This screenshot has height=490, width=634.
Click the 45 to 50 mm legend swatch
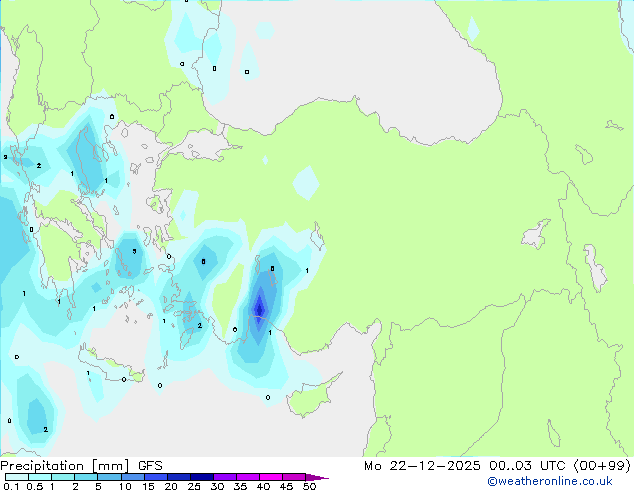tap(294, 477)
